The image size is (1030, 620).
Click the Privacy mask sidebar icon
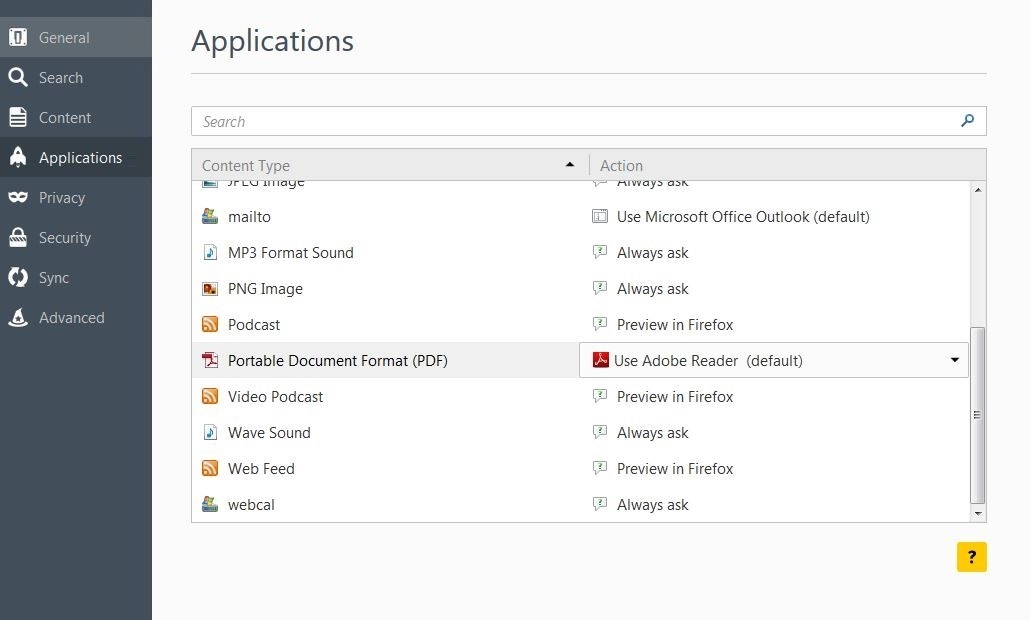(x=18, y=197)
